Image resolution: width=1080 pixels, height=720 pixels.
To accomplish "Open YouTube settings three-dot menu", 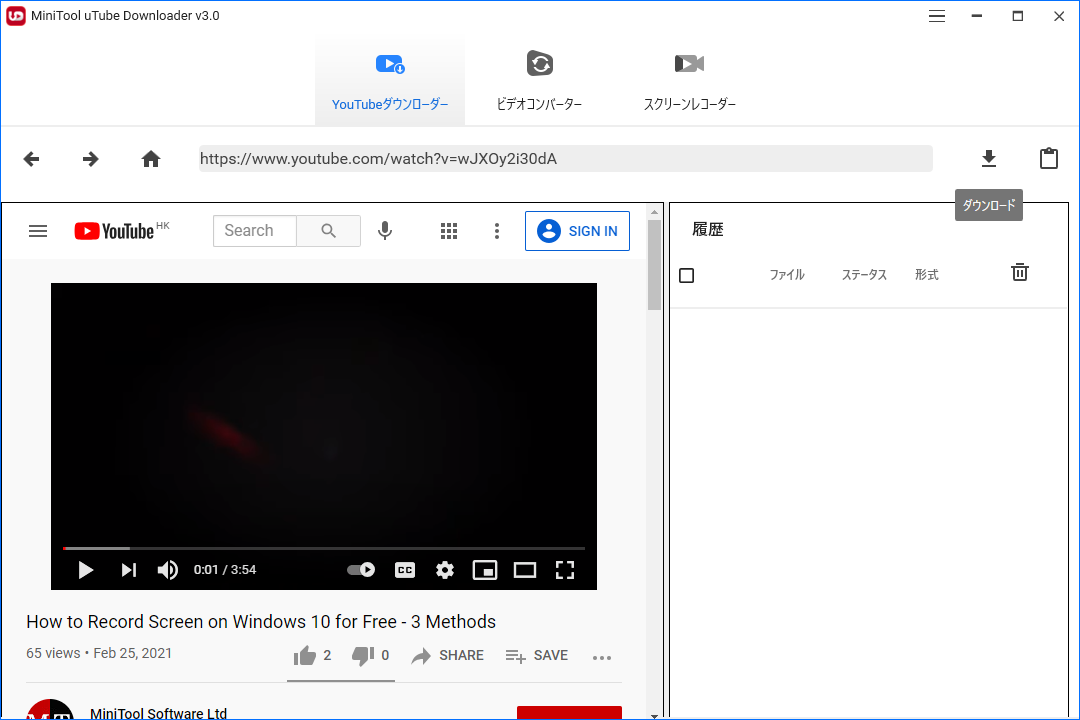I will 497,231.
